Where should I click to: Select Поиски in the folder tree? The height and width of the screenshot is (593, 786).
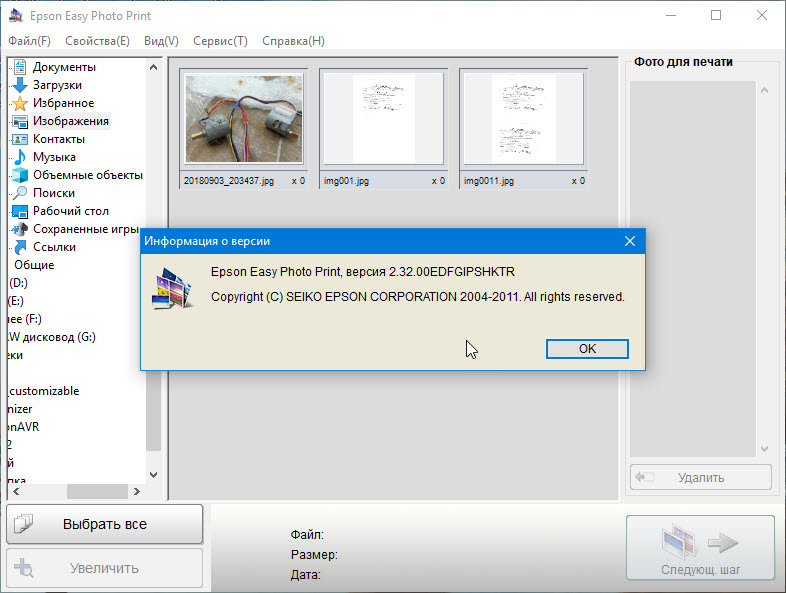[54, 193]
